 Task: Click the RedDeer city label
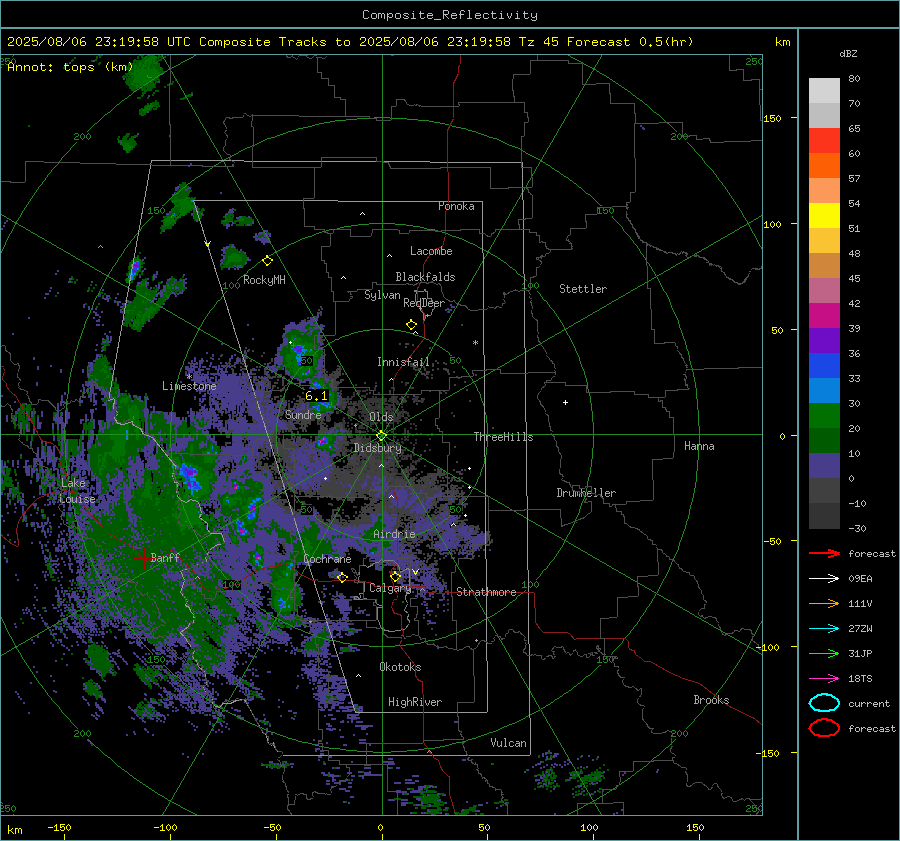[x=424, y=303]
